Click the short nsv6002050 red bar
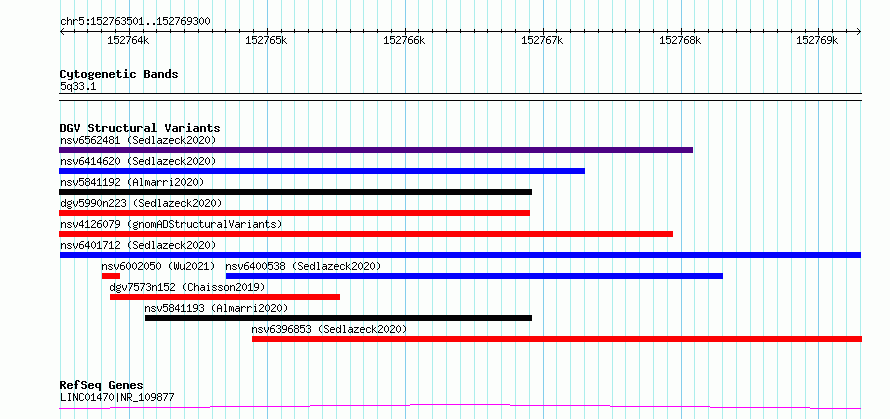 coord(111,276)
